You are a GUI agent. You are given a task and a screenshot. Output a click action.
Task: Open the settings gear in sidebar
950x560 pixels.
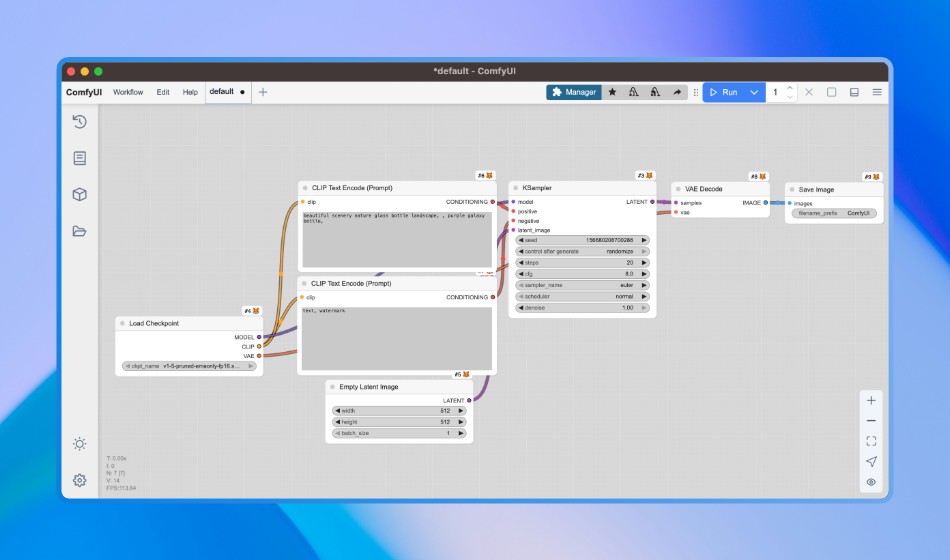(79, 480)
